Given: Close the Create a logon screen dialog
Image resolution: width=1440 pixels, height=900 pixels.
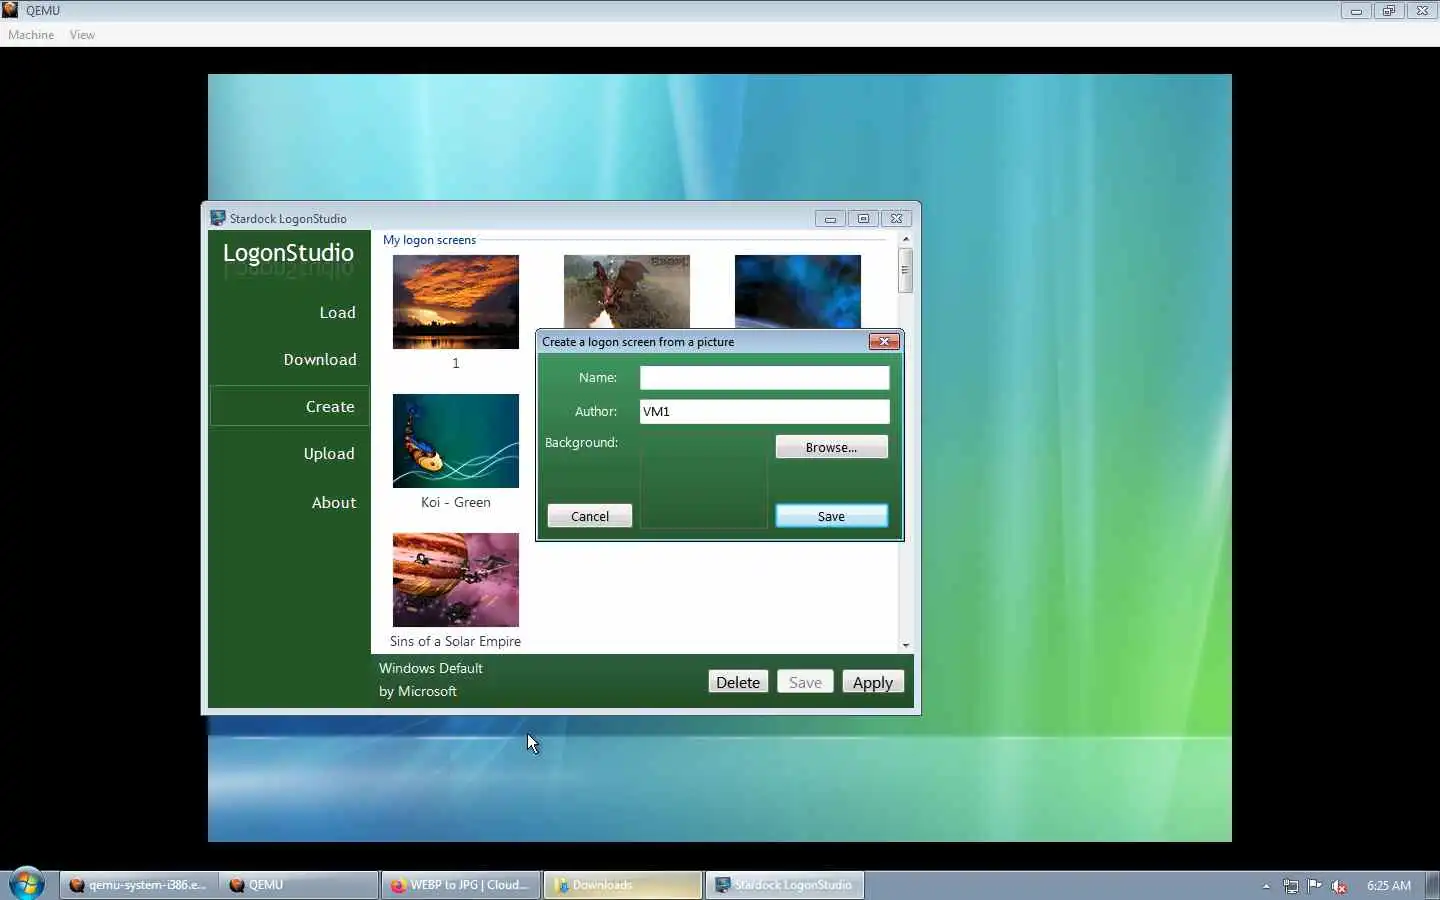Looking at the screenshot, I should click(x=884, y=342).
